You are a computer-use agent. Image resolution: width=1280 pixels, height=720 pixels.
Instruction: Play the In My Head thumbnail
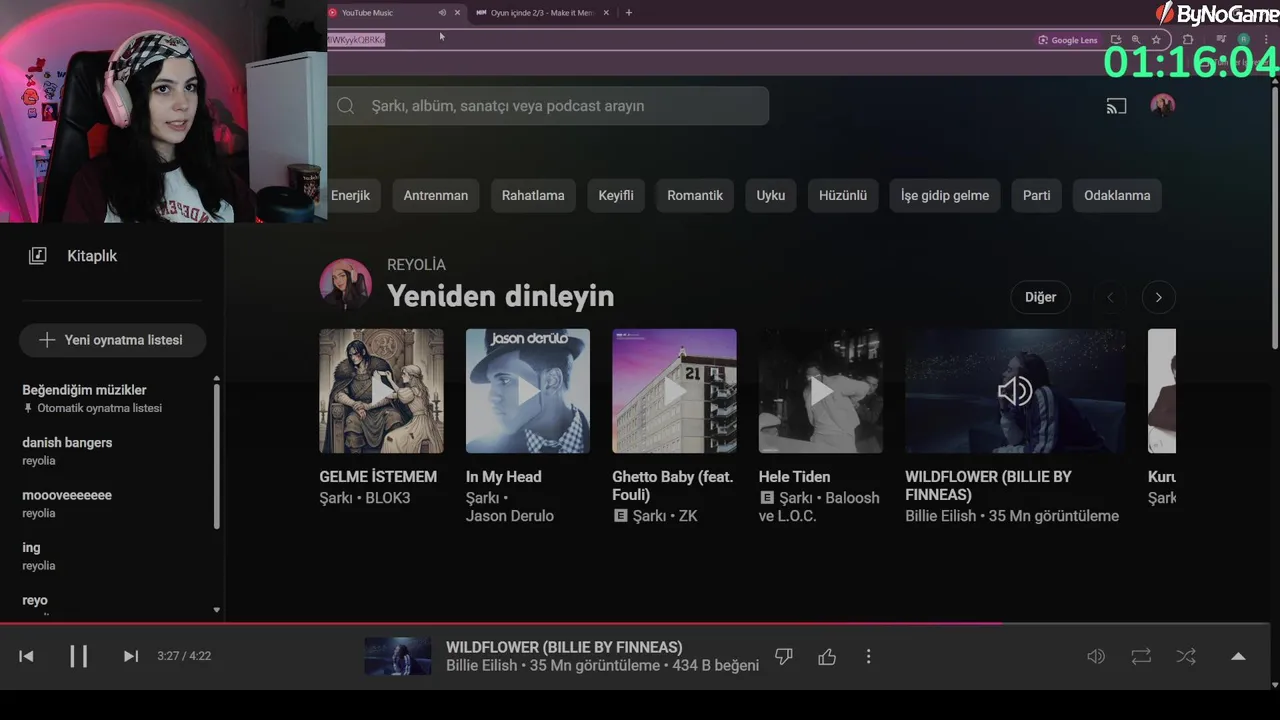528,391
